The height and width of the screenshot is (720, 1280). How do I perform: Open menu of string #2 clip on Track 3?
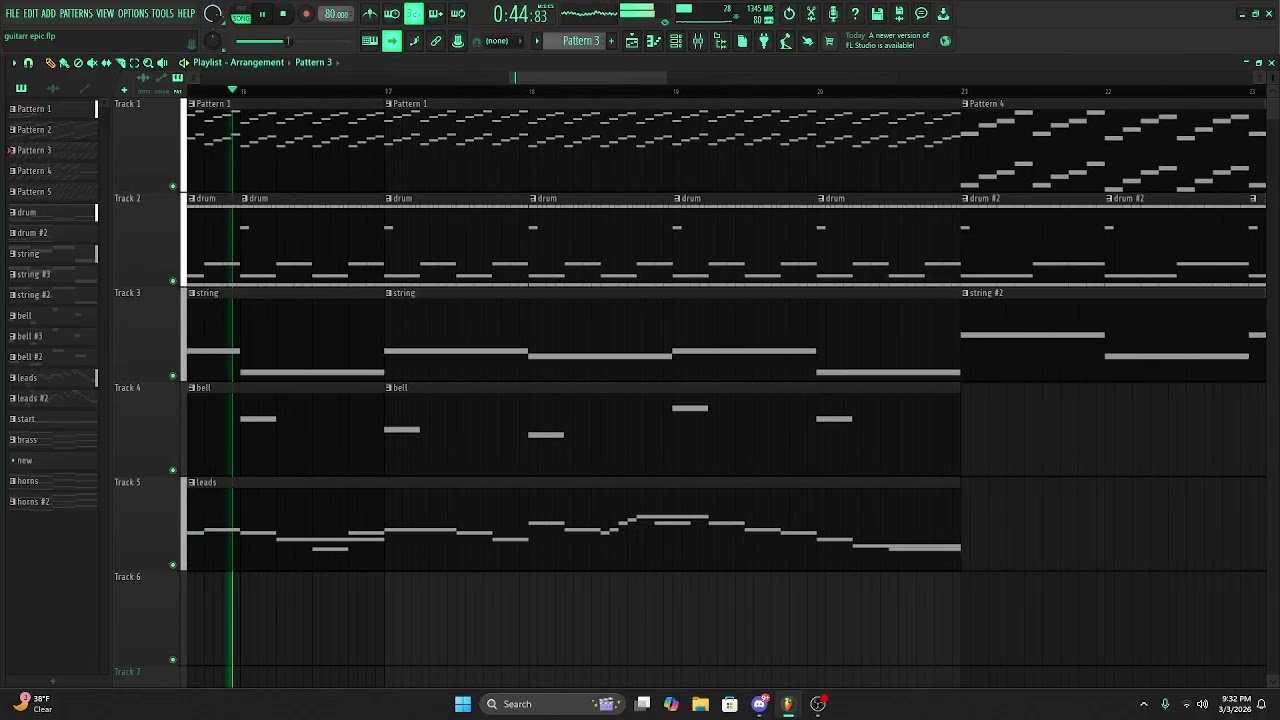pyautogui.click(x=966, y=293)
